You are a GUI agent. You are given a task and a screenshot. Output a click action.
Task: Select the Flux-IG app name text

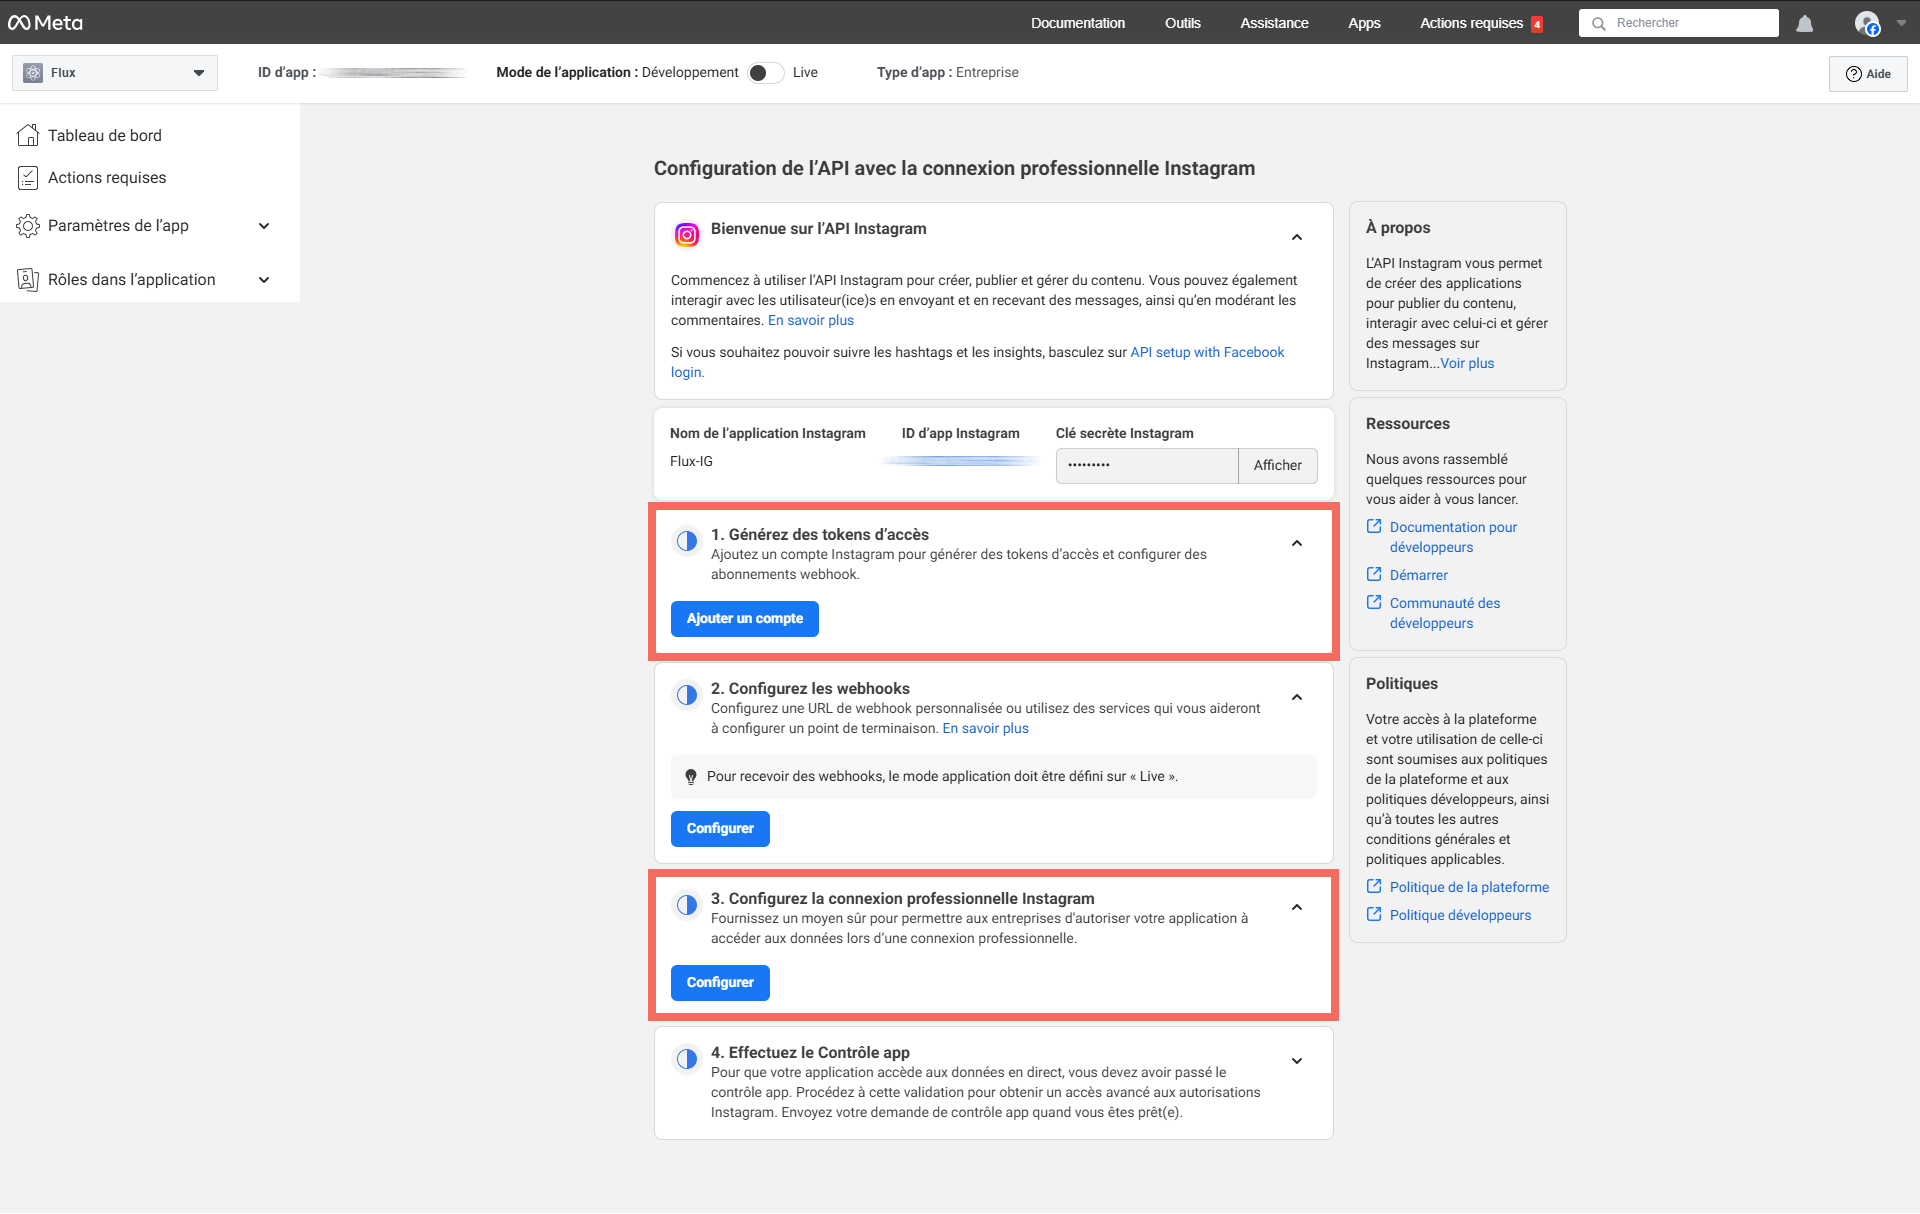point(691,461)
